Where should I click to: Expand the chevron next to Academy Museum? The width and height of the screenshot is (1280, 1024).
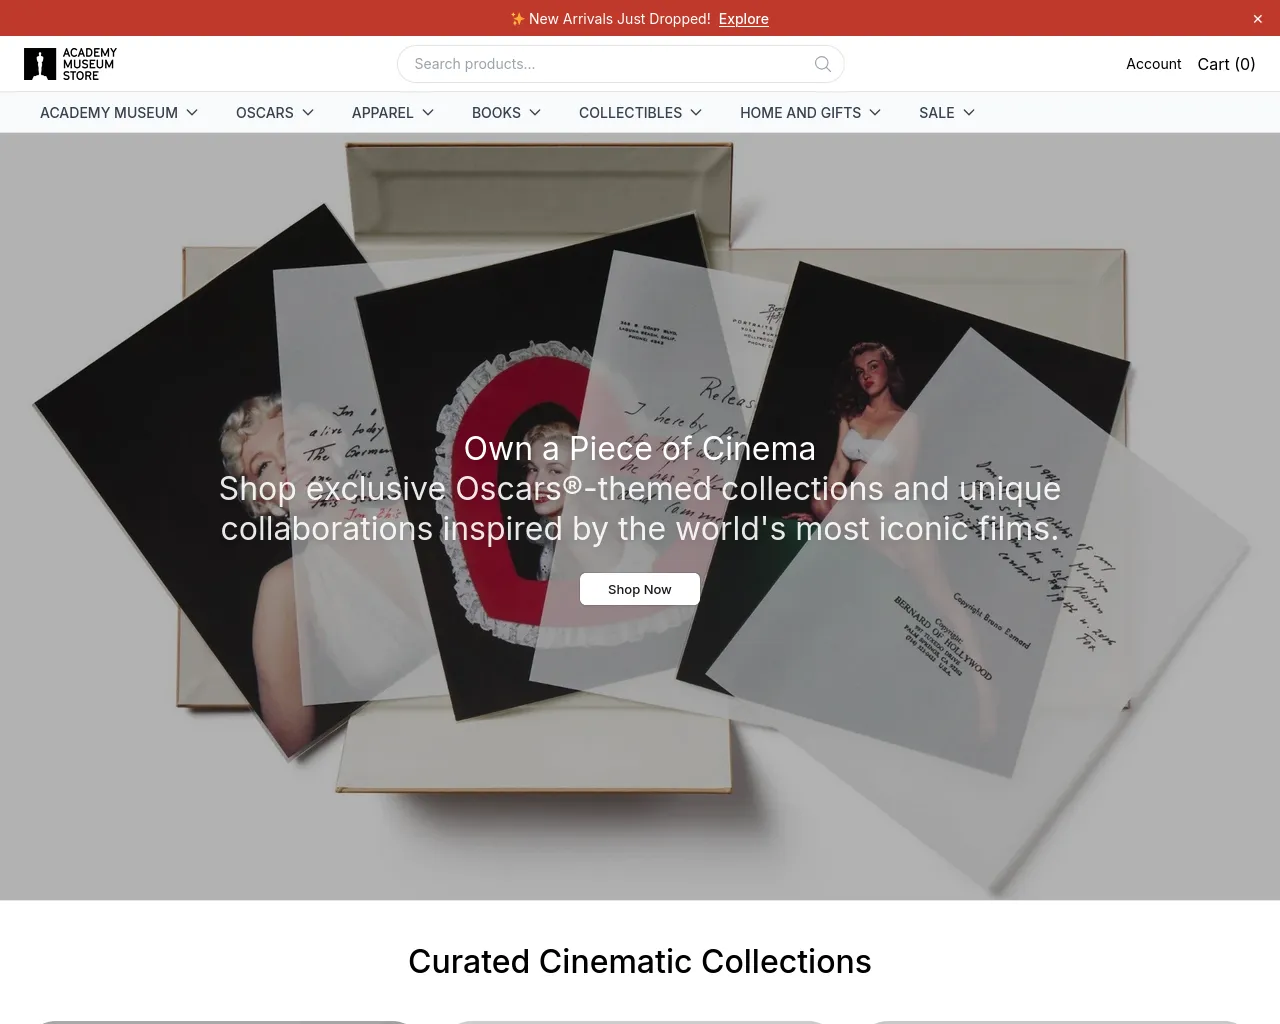coord(192,113)
